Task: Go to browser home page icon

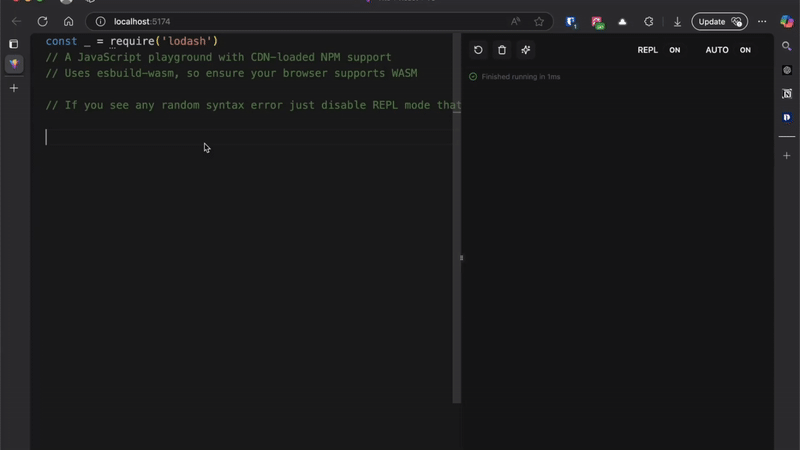Action: pos(68,21)
